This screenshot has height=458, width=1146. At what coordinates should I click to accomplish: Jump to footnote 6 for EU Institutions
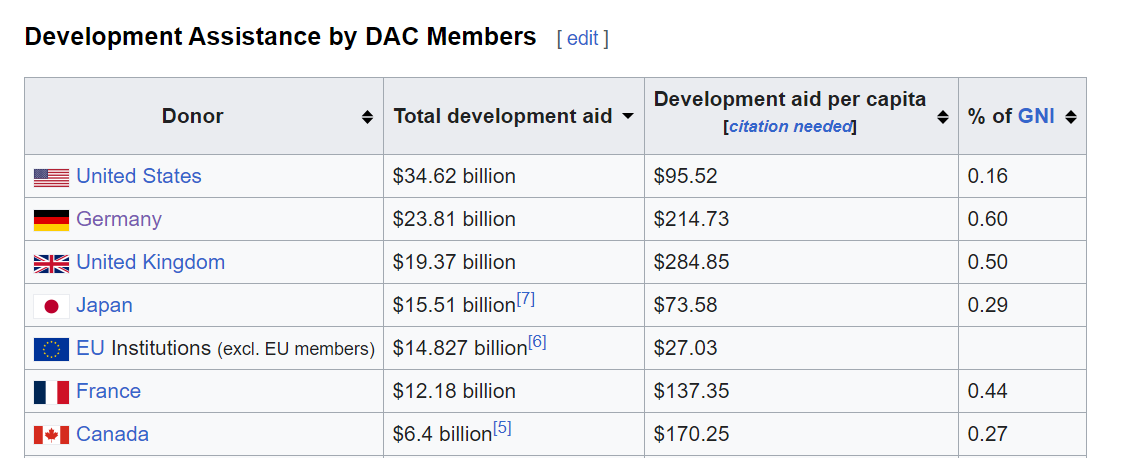(537, 342)
